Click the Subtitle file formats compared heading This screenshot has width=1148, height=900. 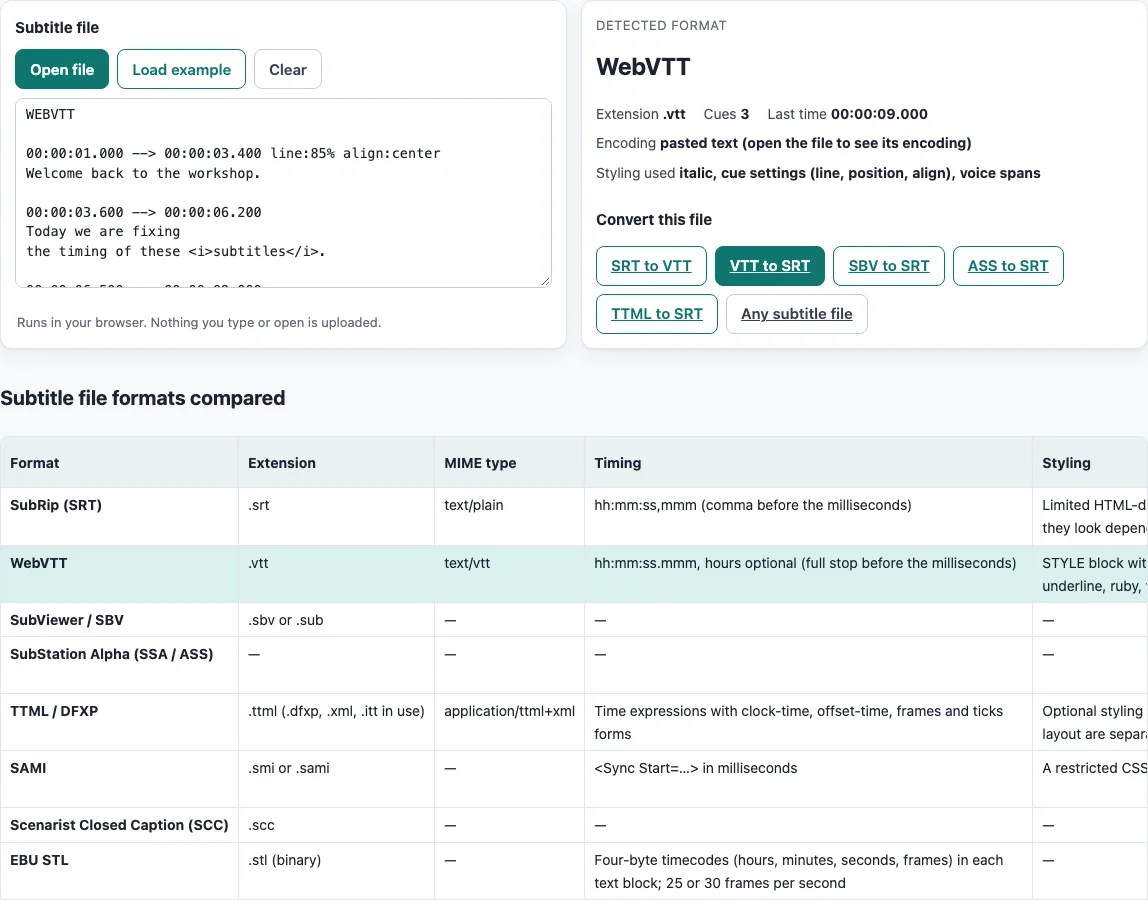tap(143, 398)
